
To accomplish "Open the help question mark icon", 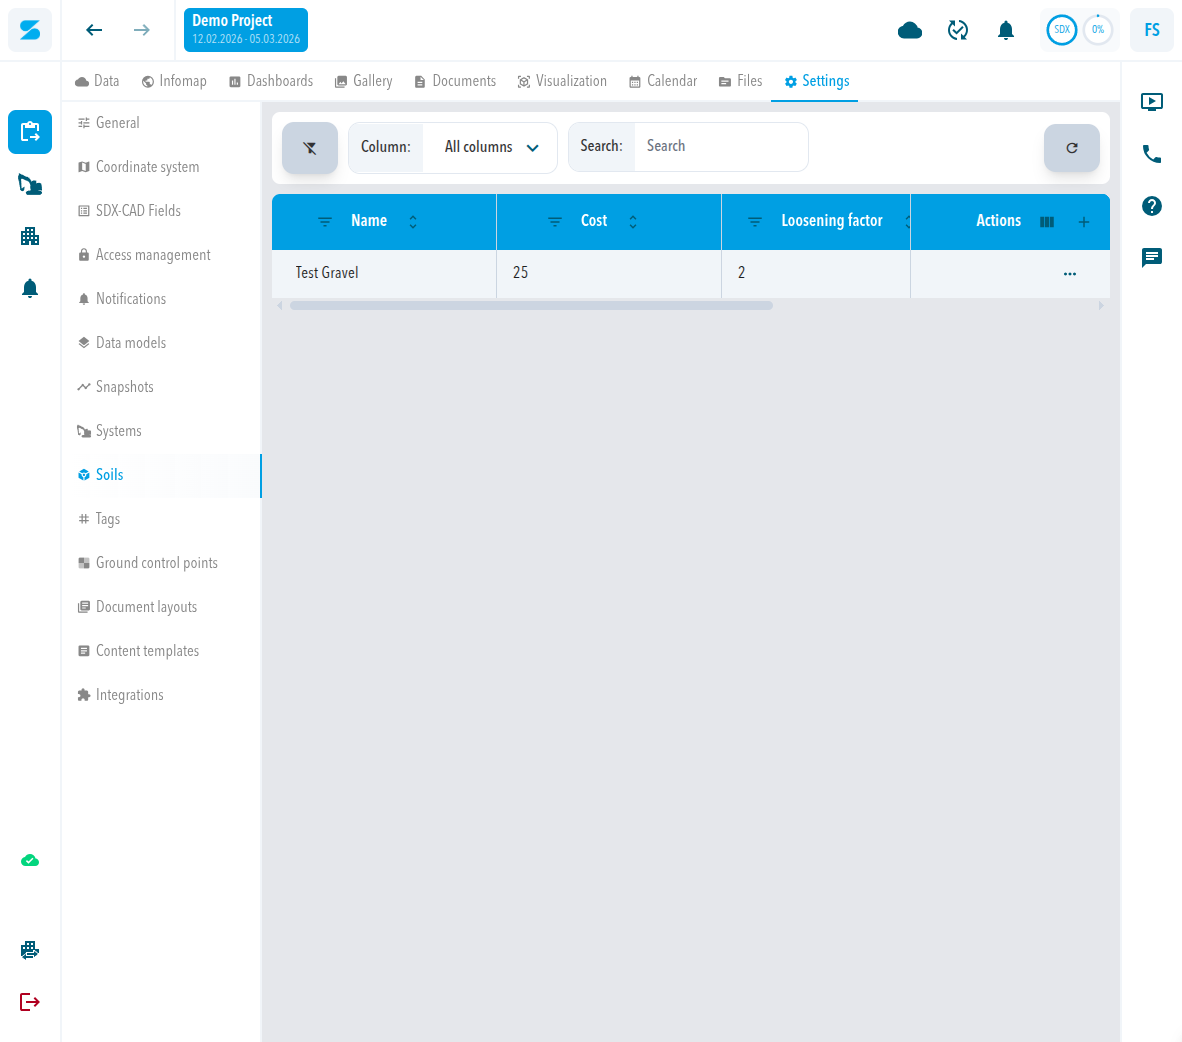I will coord(1152,206).
